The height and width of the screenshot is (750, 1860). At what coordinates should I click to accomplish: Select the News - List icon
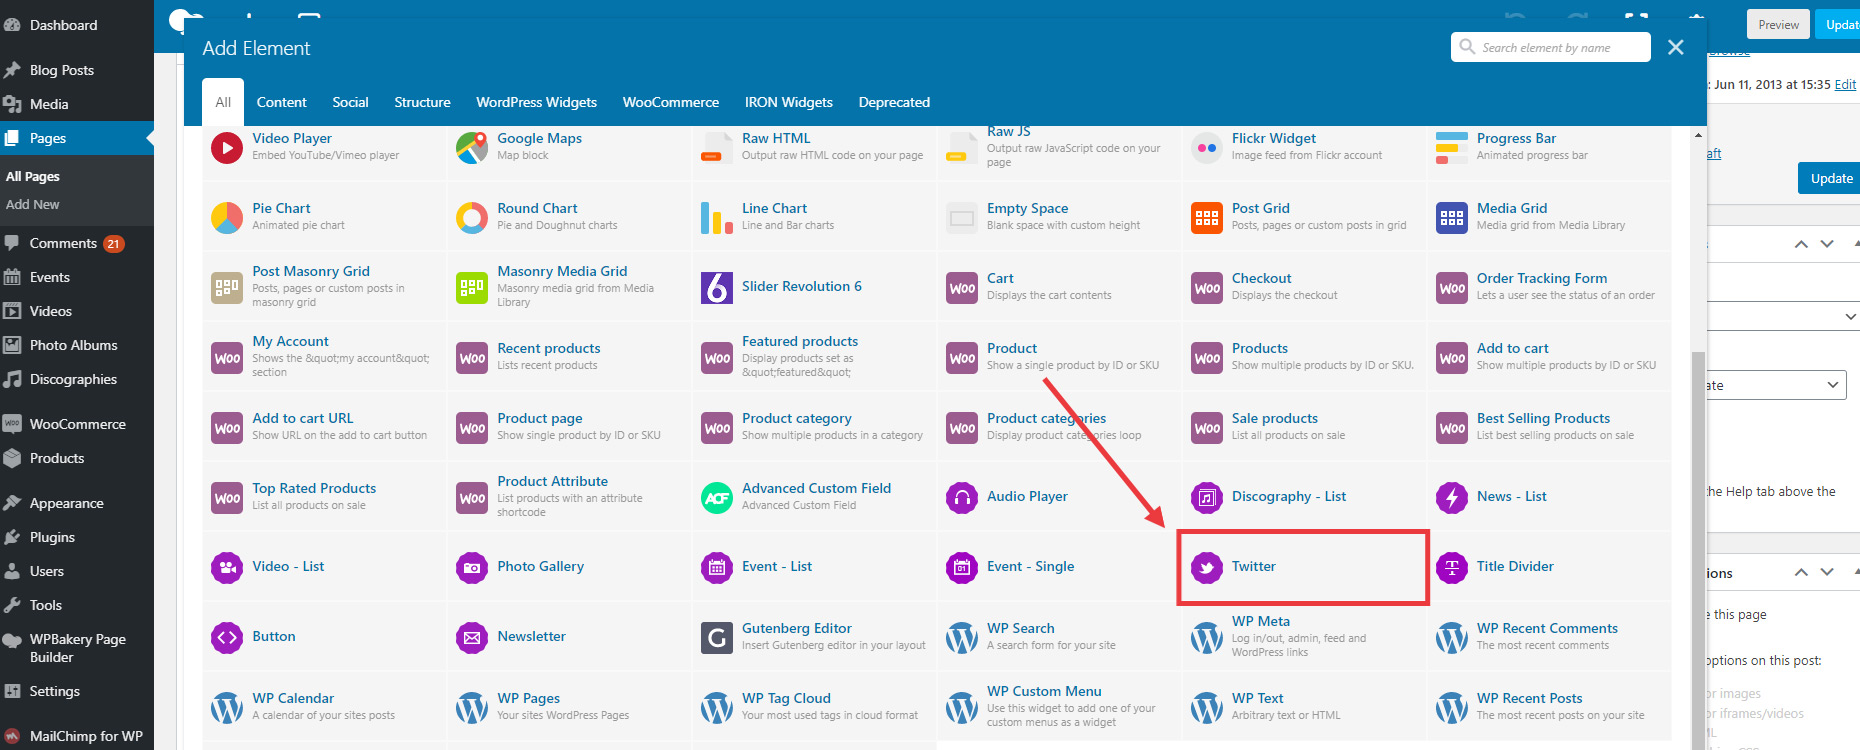[x=1452, y=498]
